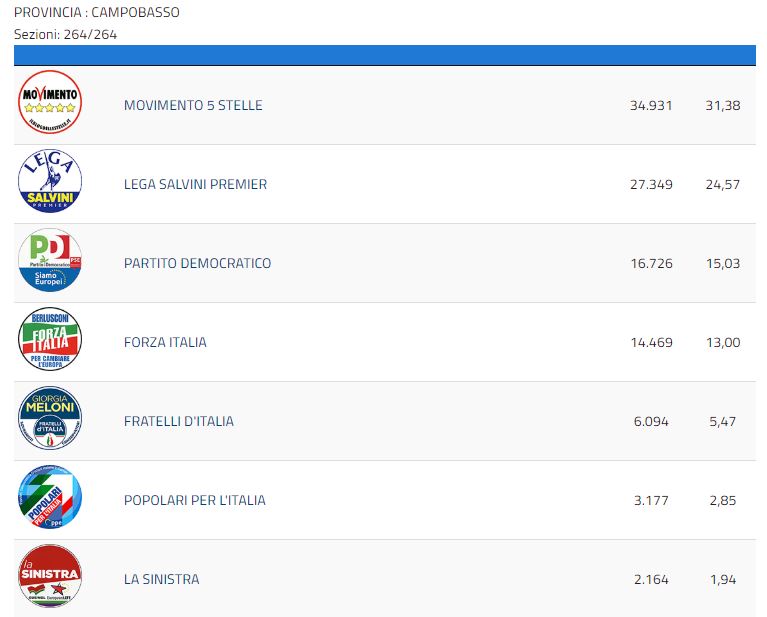Select the 24,57 percentage for Lega
767x617 pixels.
pyautogui.click(x=723, y=185)
